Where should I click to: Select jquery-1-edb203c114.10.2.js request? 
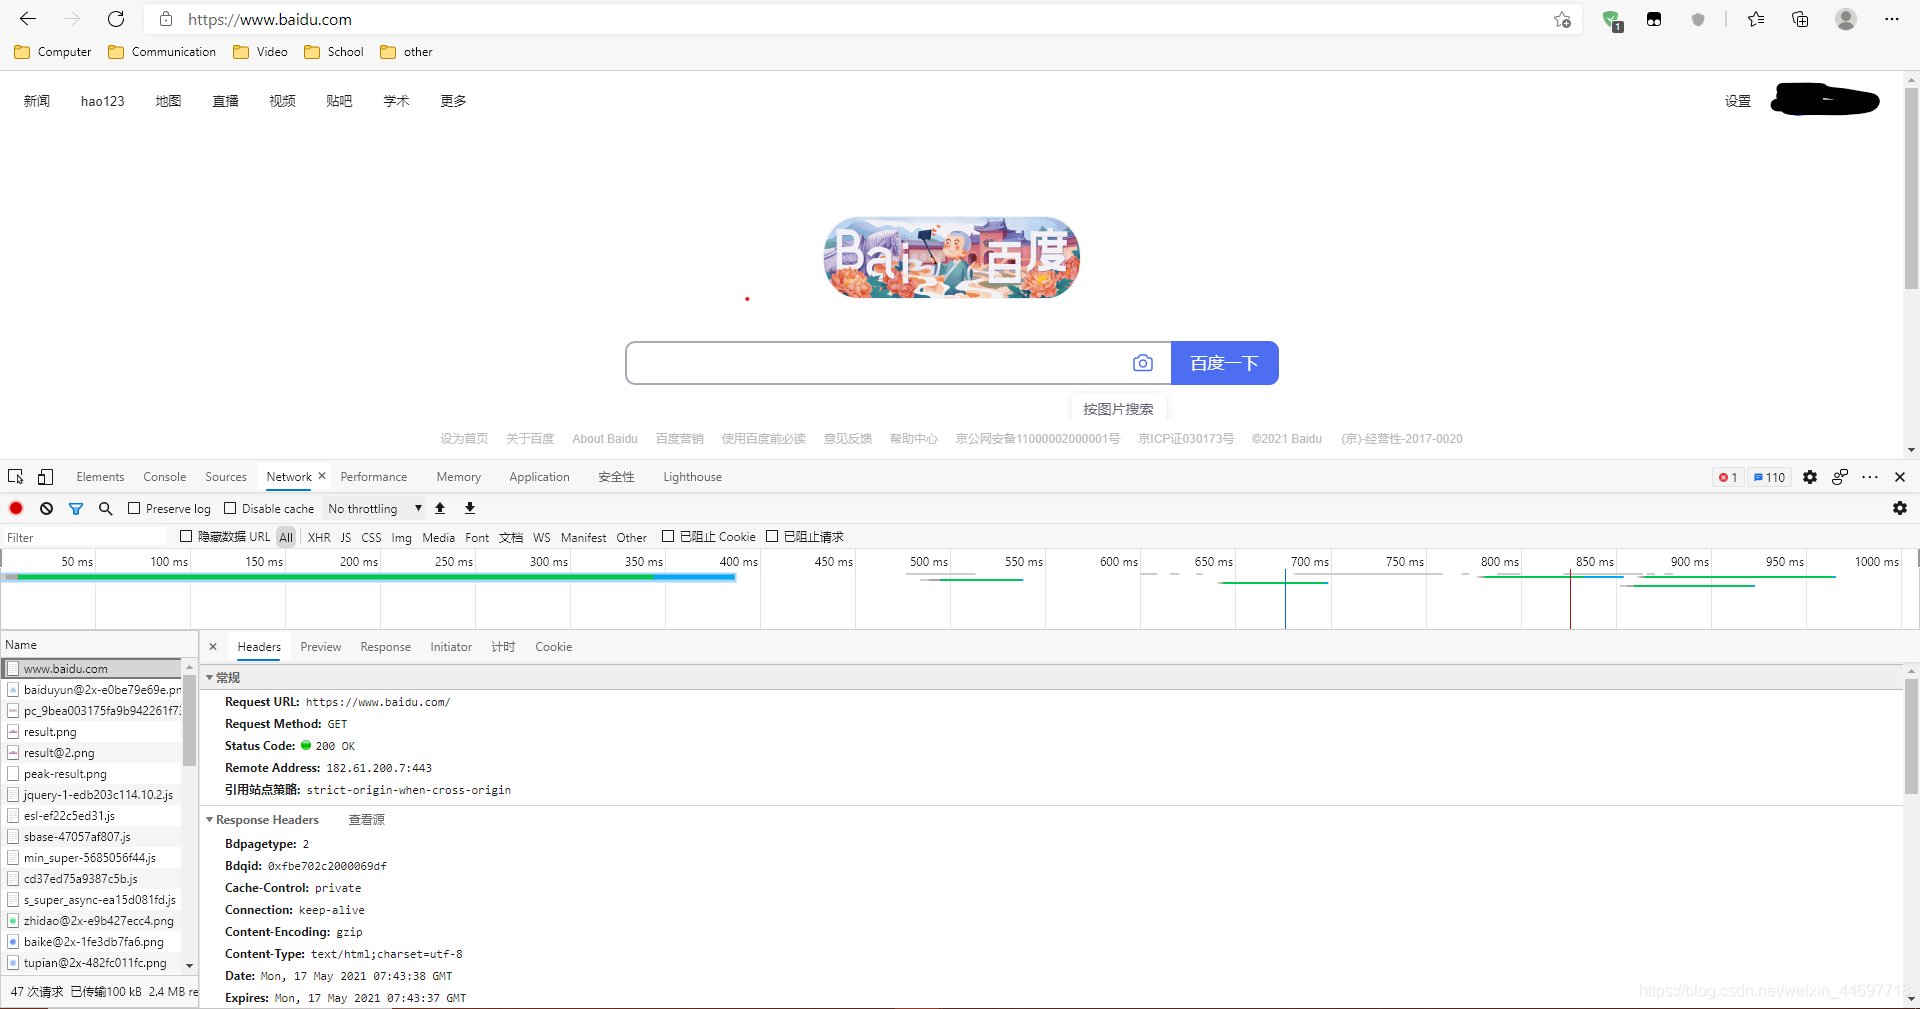click(x=92, y=795)
